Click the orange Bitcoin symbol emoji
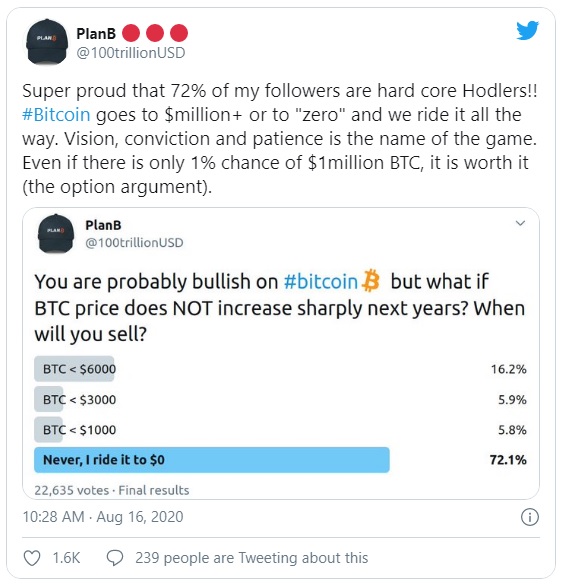 coord(372,281)
